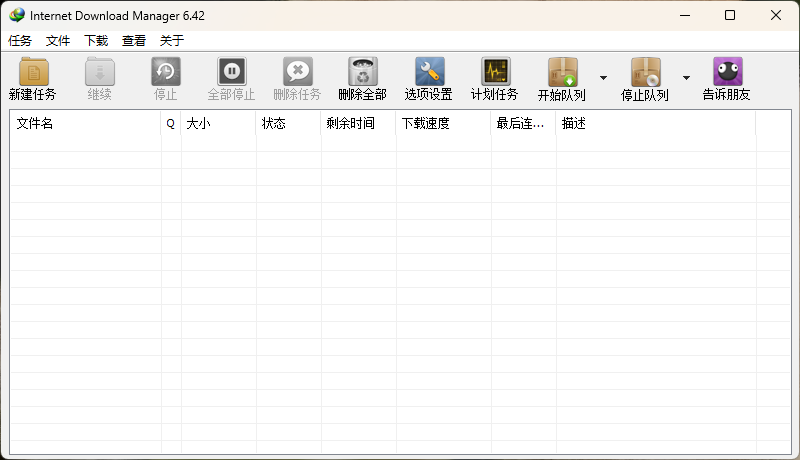Click the Q queue column header
The height and width of the screenshot is (460, 800).
coord(171,124)
